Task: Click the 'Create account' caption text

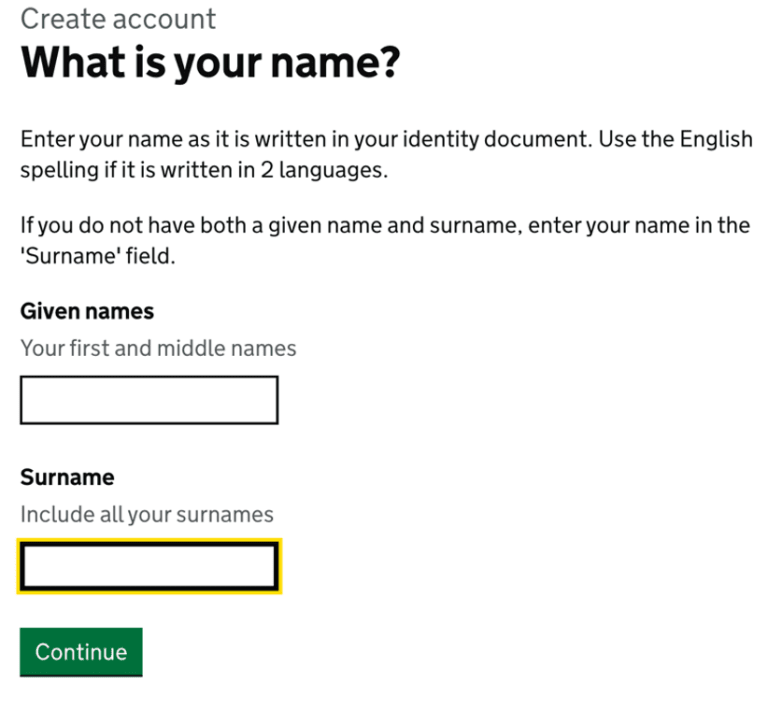Action: [x=118, y=18]
